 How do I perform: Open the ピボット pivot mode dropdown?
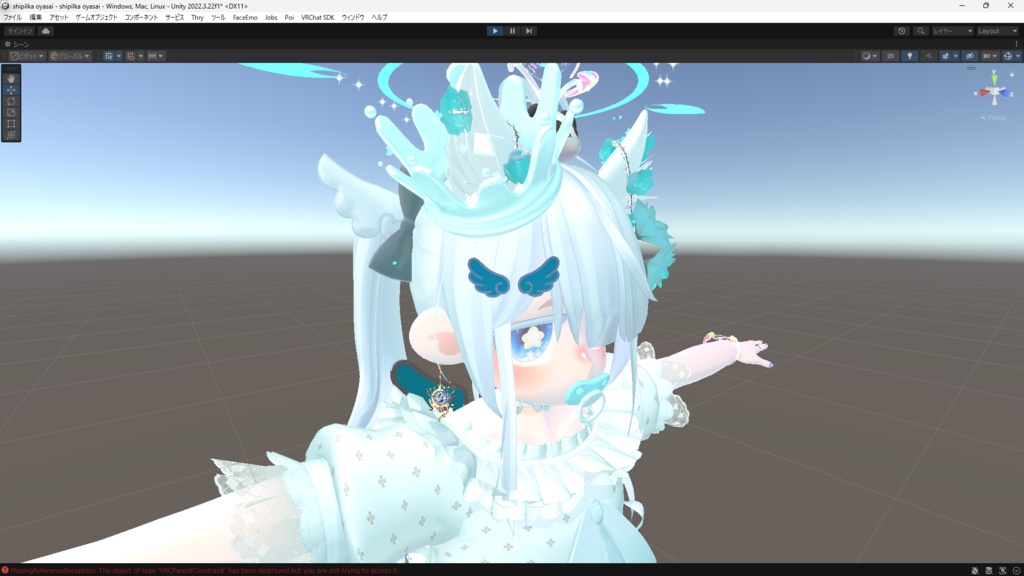coord(25,55)
